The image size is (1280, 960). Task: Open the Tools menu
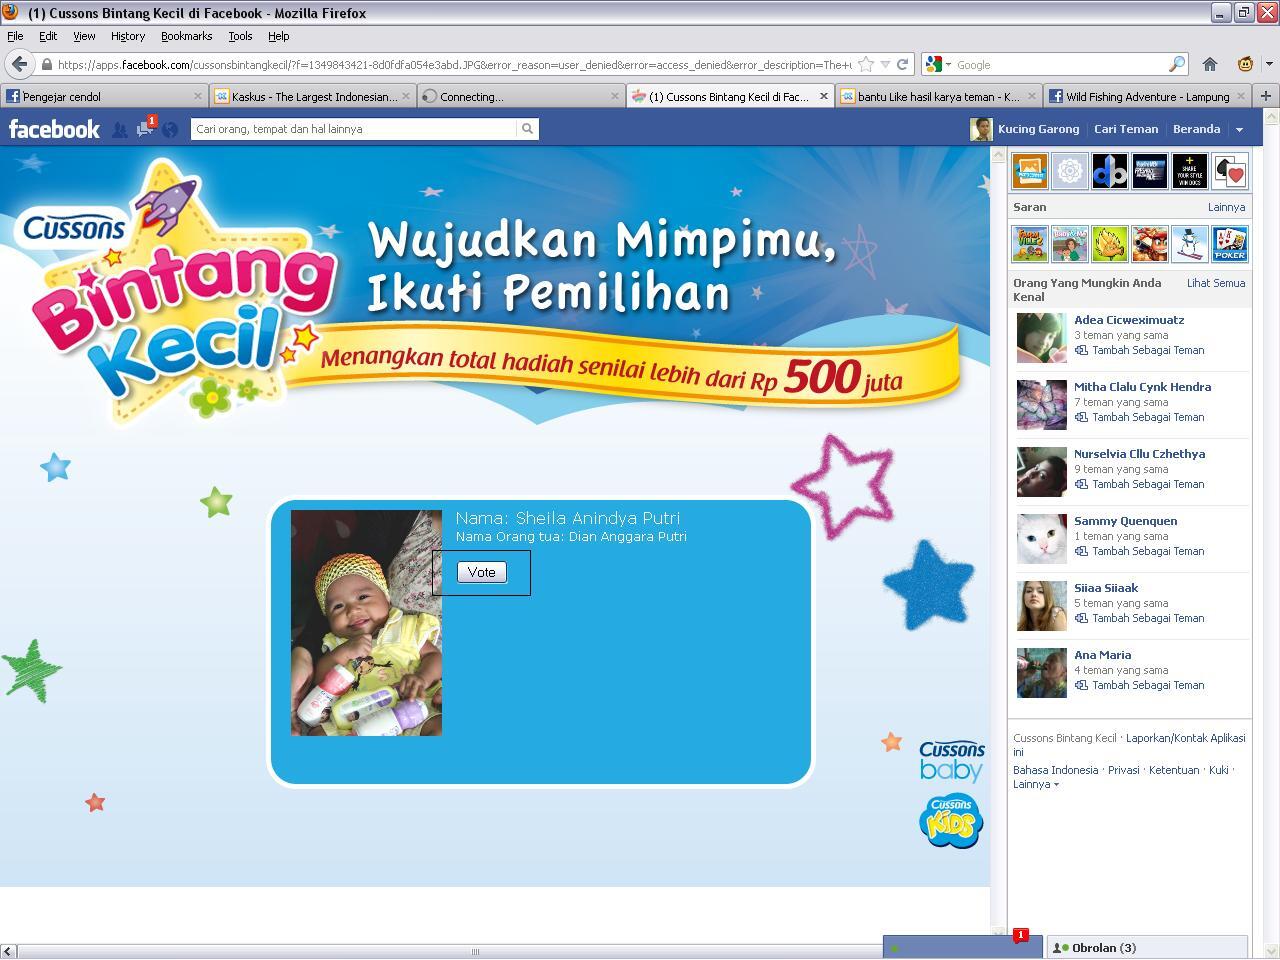240,36
